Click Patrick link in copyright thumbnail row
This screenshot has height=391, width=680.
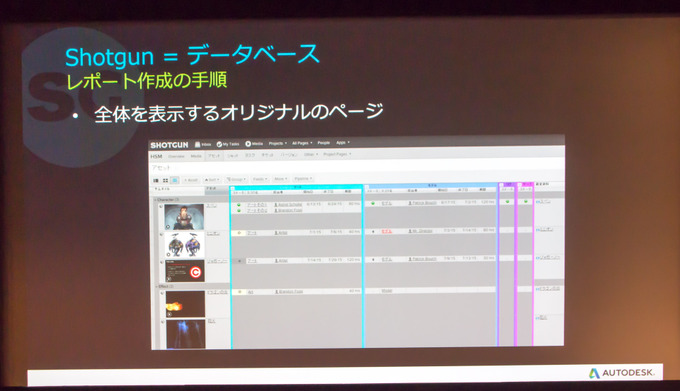[422, 259]
